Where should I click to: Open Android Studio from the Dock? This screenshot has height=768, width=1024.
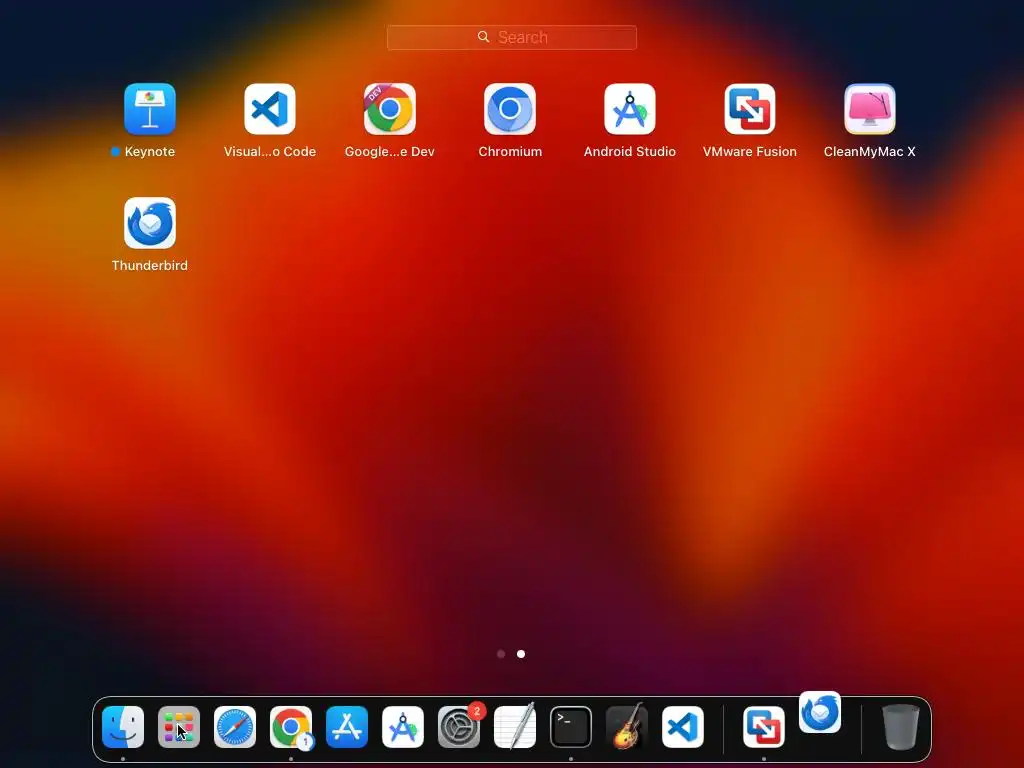coord(403,727)
